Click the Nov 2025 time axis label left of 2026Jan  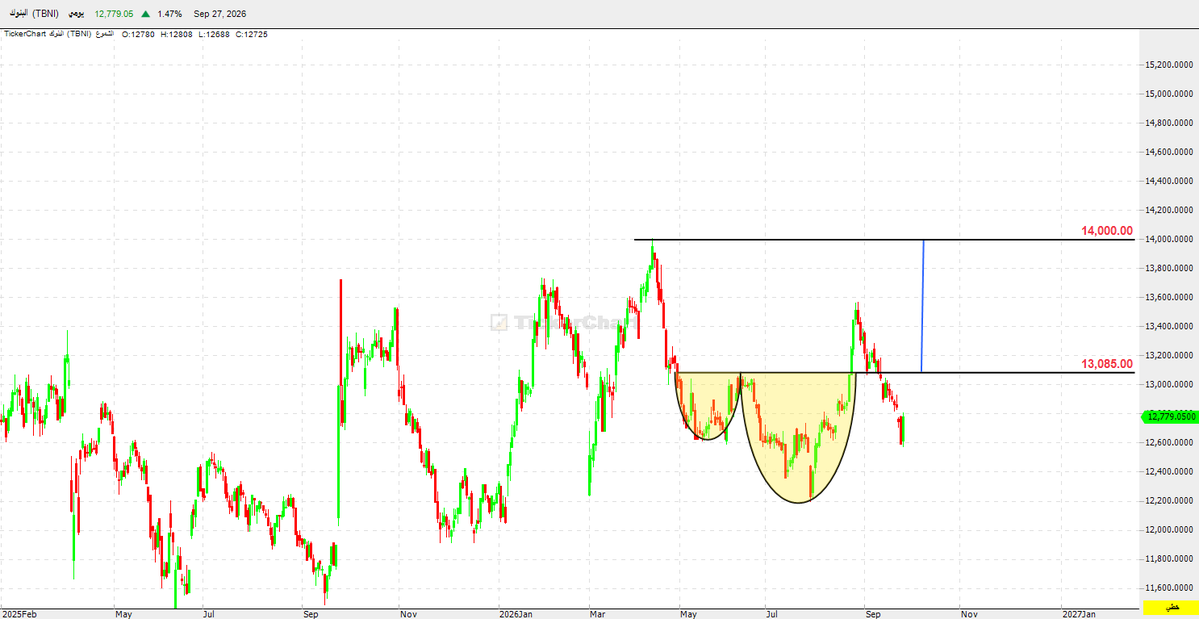tap(406, 614)
